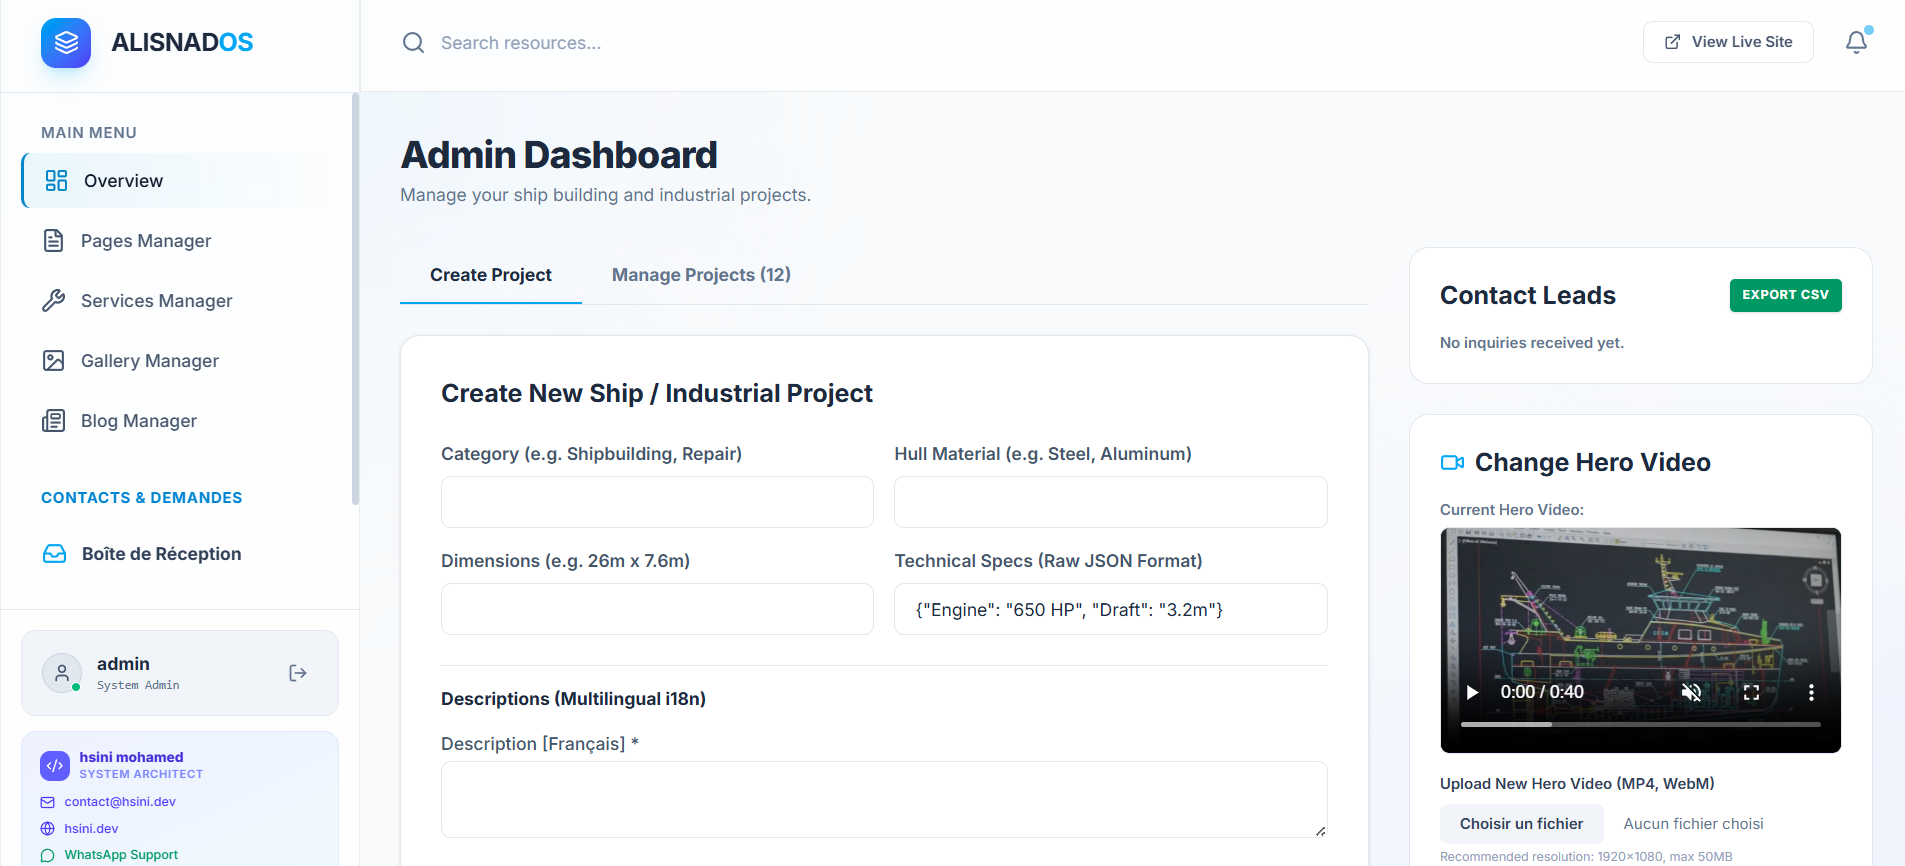The height and width of the screenshot is (866, 1905).
Task: Click View Live Site button
Action: click(x=1728, y=42)
